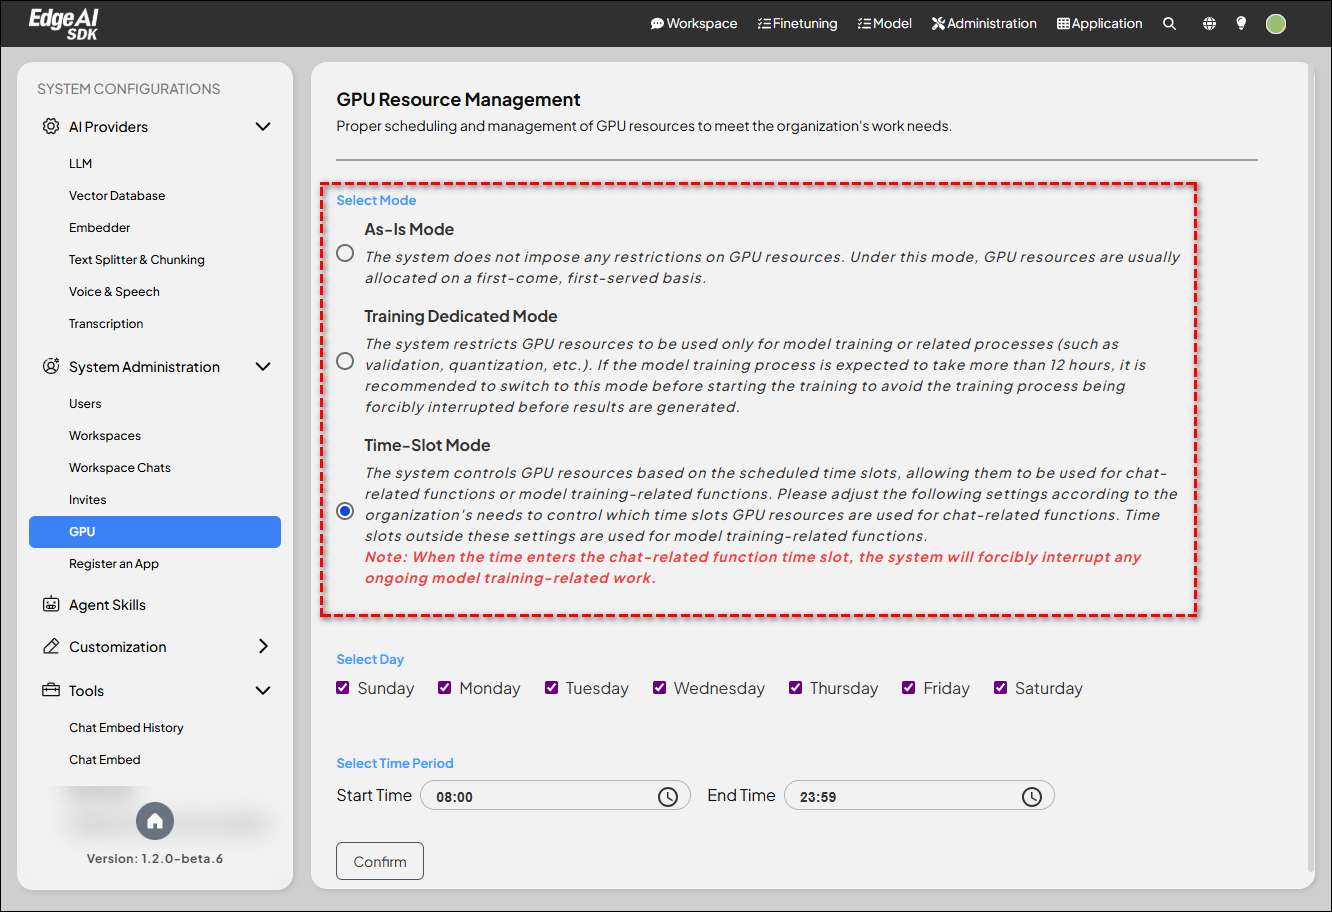This screenshot has height=912, width=1332.
Task: Uncheck the Sunday checkbox
Action: (x=343, y=688)
